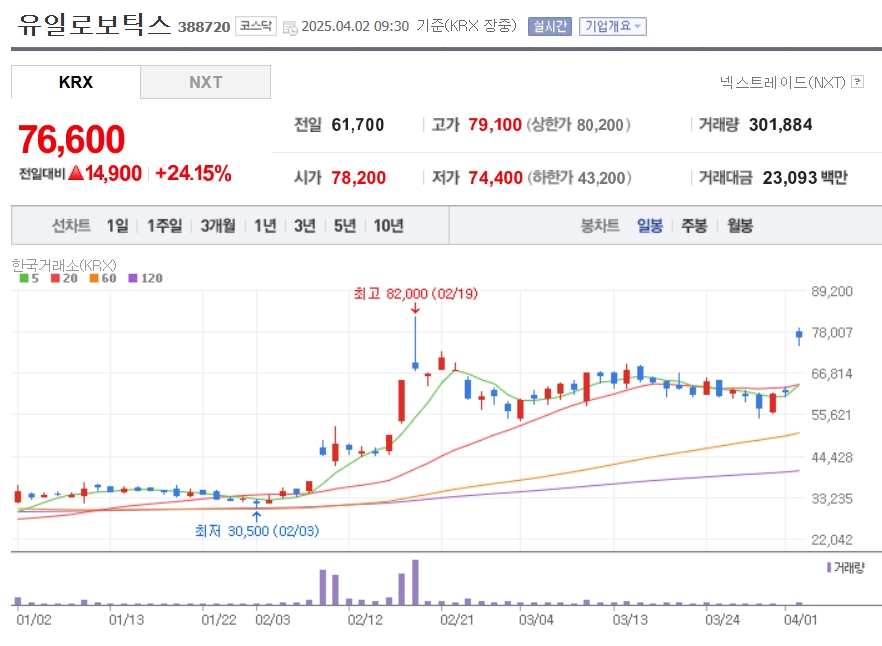Click the orange 60-day moving average legend
Image resolution: width=882 pixels, height=646 pixels.
(103, 278)
